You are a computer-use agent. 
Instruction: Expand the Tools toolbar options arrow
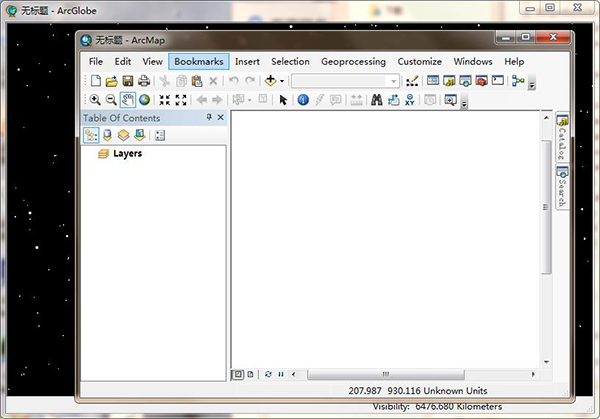tap(466, 102)
